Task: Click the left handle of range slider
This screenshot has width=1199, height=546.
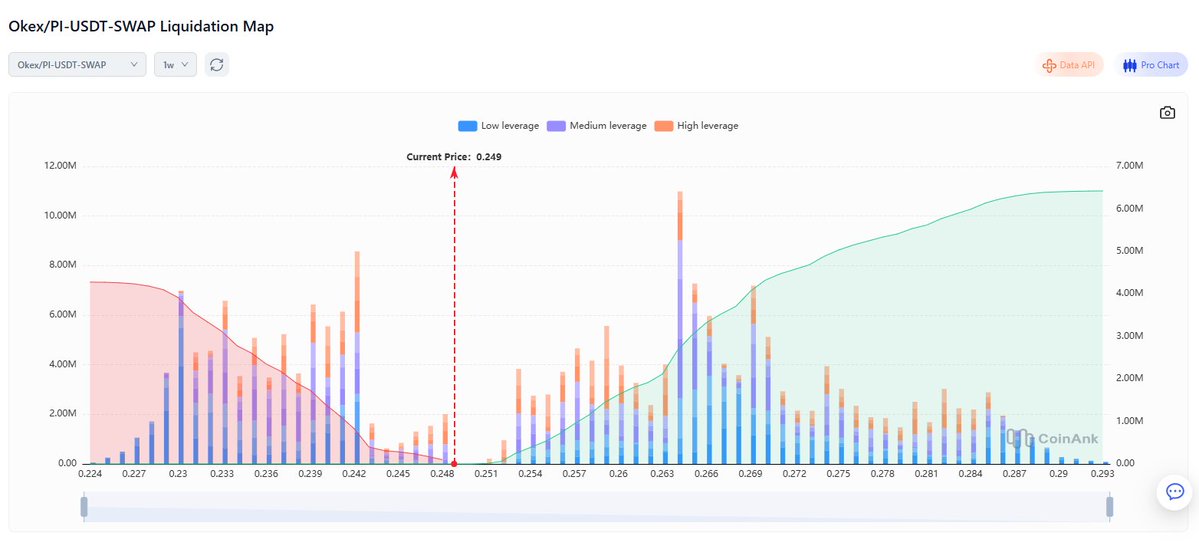Action: (84, 506)
